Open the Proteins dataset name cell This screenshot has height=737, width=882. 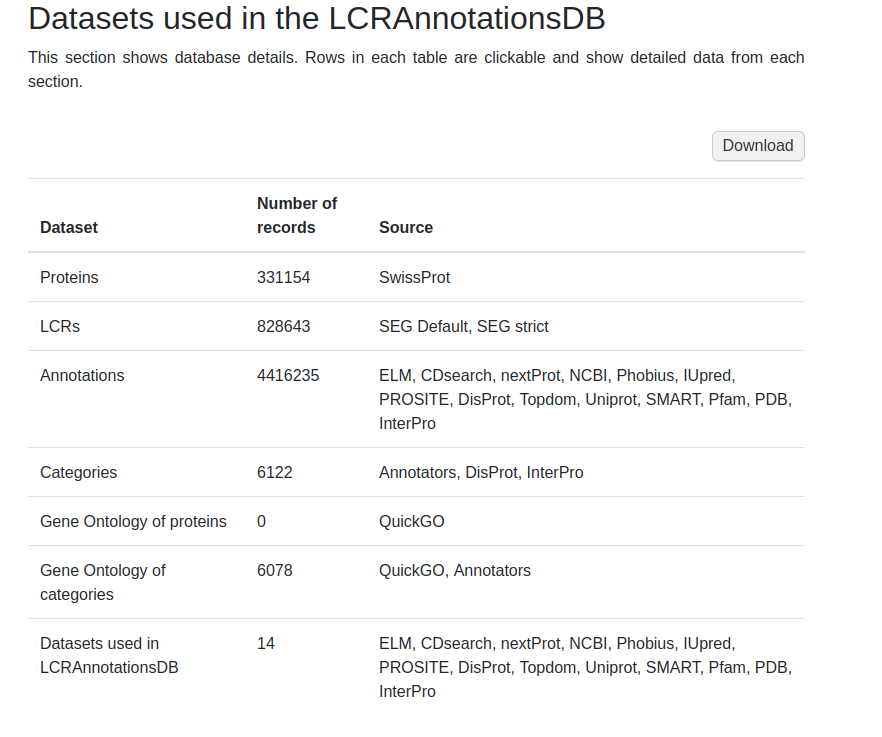pyautogui.click(x=69, y=277)
